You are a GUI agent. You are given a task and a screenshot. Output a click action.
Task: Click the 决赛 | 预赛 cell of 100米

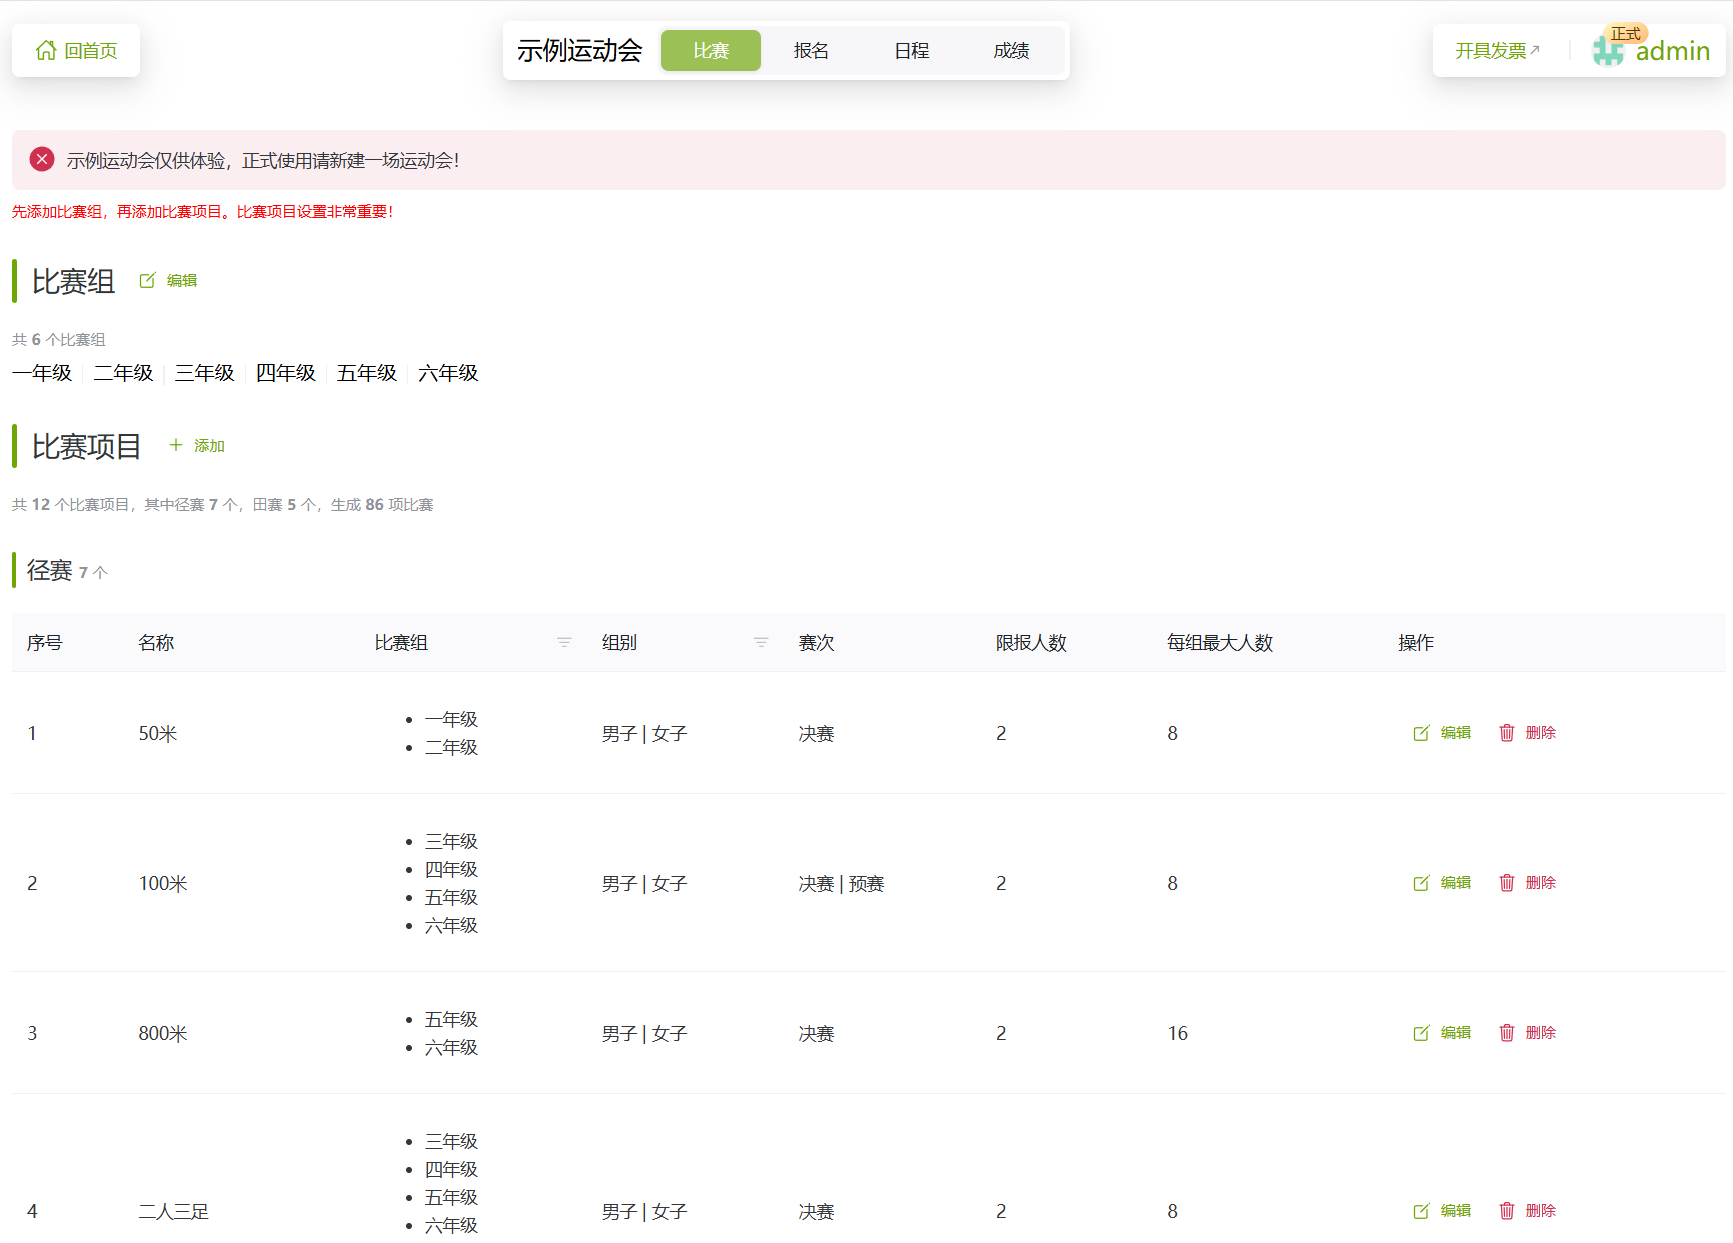pos(841,883)
